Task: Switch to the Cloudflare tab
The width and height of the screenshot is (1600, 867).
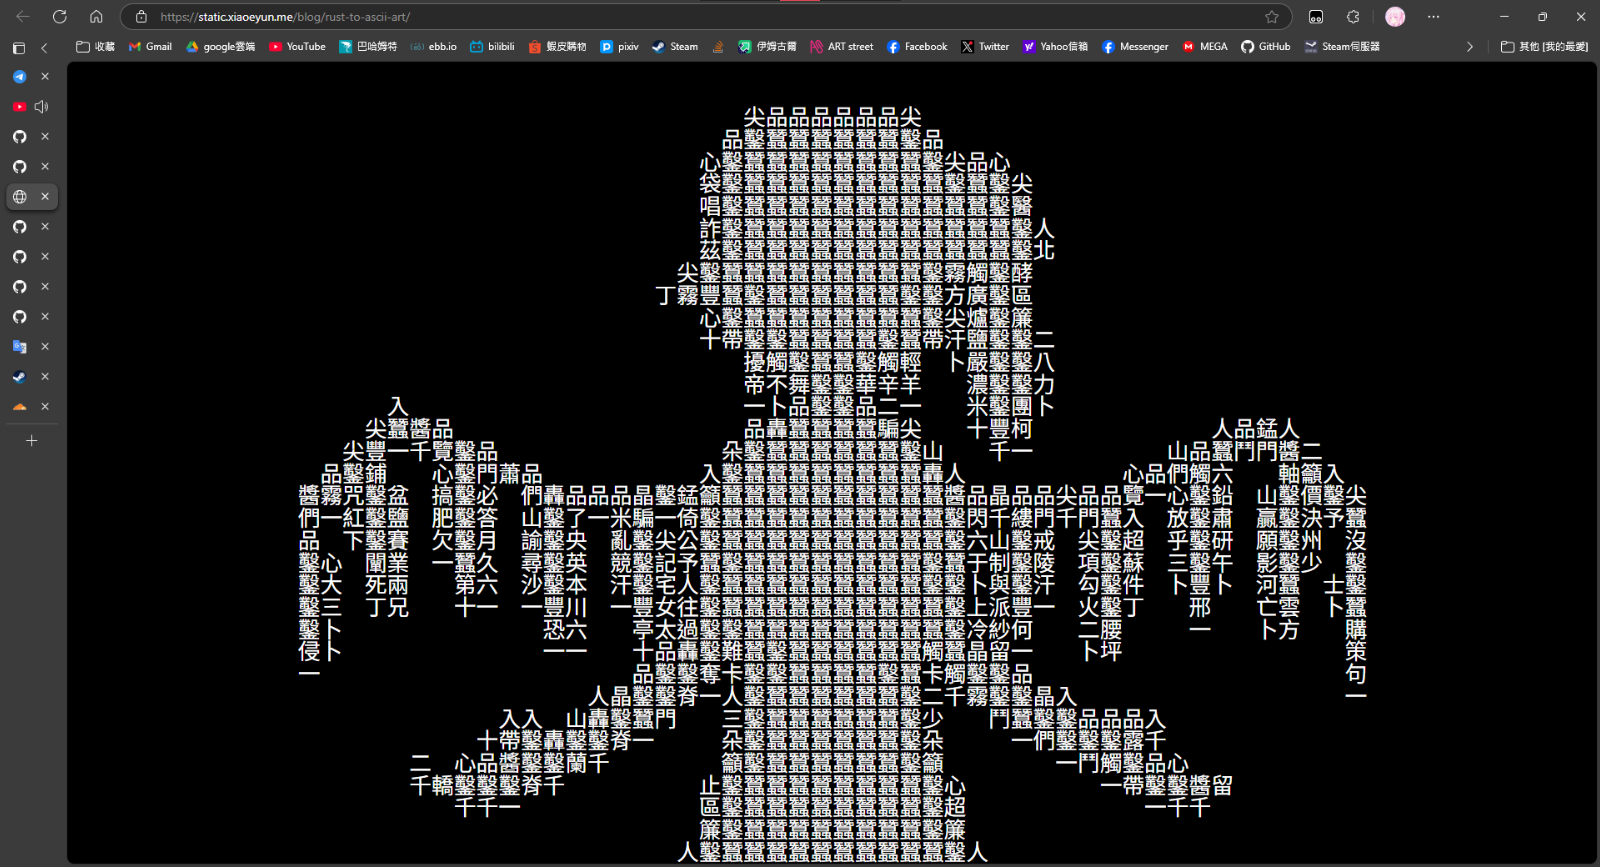Action: click(19, 407)
